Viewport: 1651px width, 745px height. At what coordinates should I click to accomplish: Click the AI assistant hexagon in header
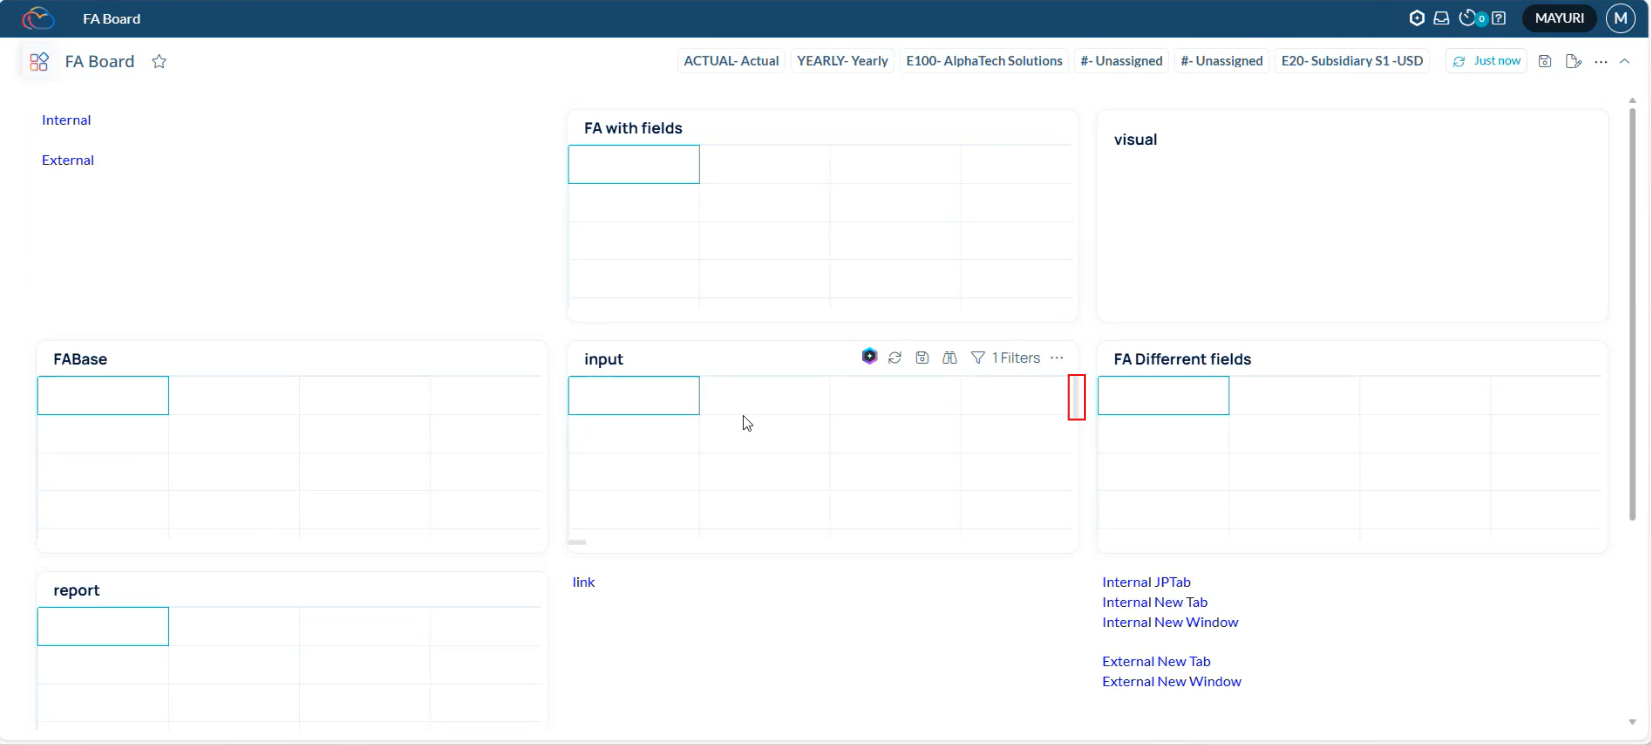tap(1416, 18)
